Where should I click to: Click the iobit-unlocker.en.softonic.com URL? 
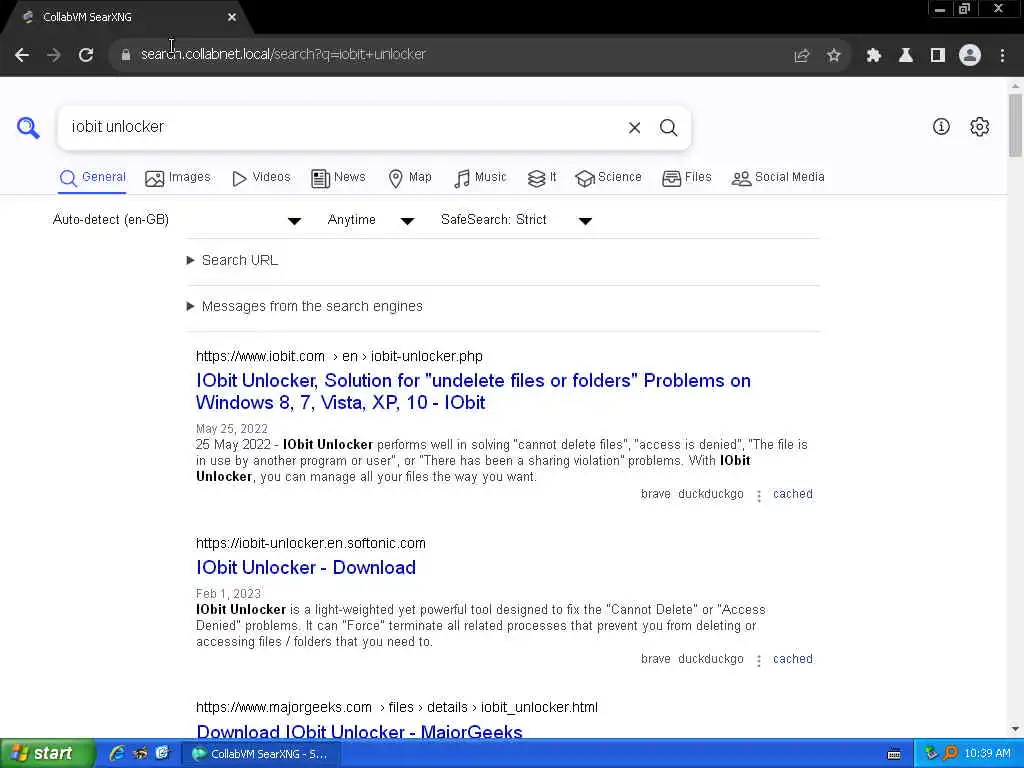coord(311,543)
